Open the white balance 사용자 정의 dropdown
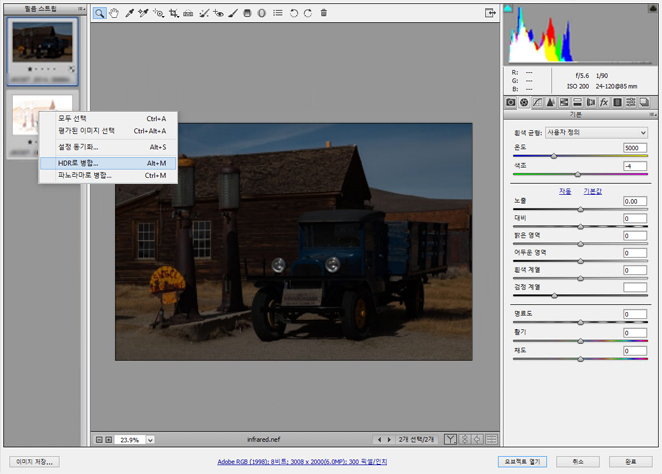Screen dimensions: 662x474 pos(596,132)
